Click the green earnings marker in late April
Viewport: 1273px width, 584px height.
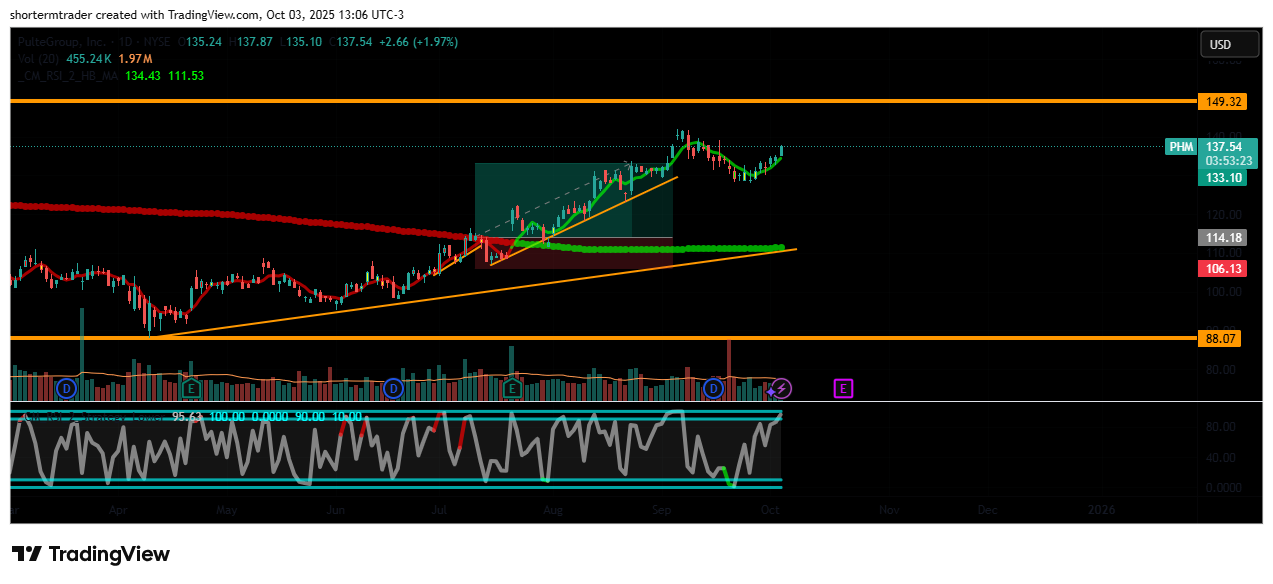[x=191, y=387]
